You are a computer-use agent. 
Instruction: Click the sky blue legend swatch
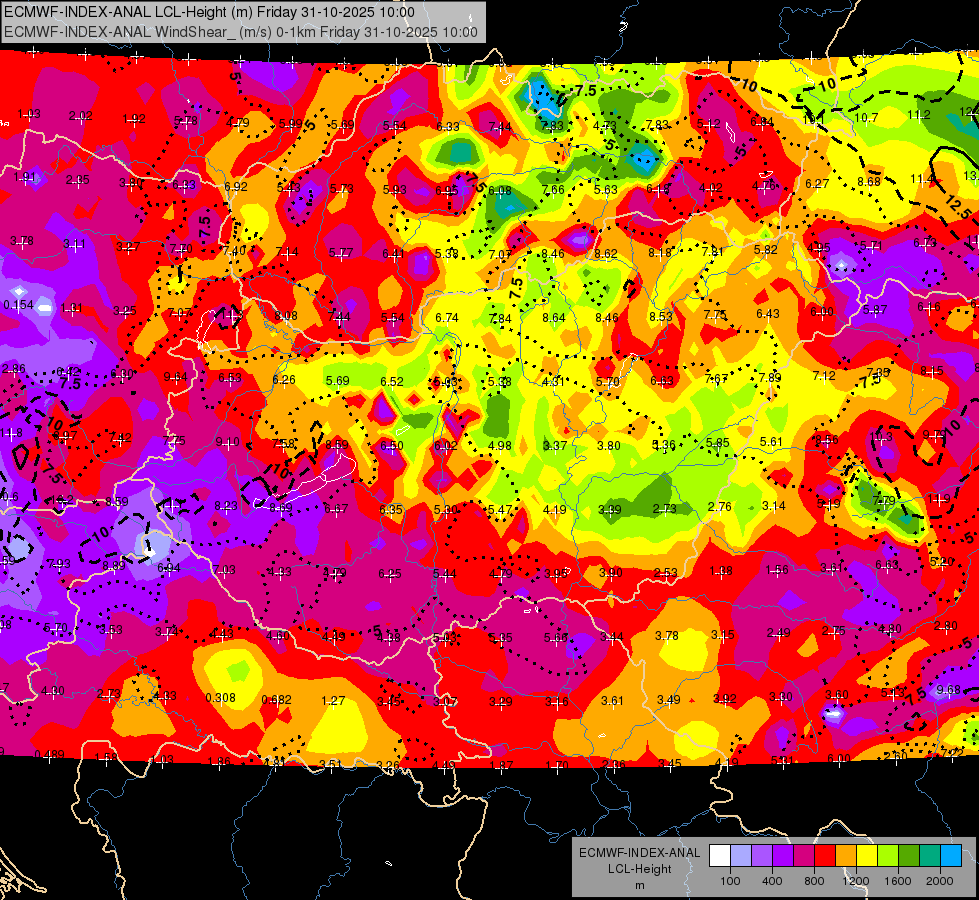pyautogui.click(x=952, y=856)
